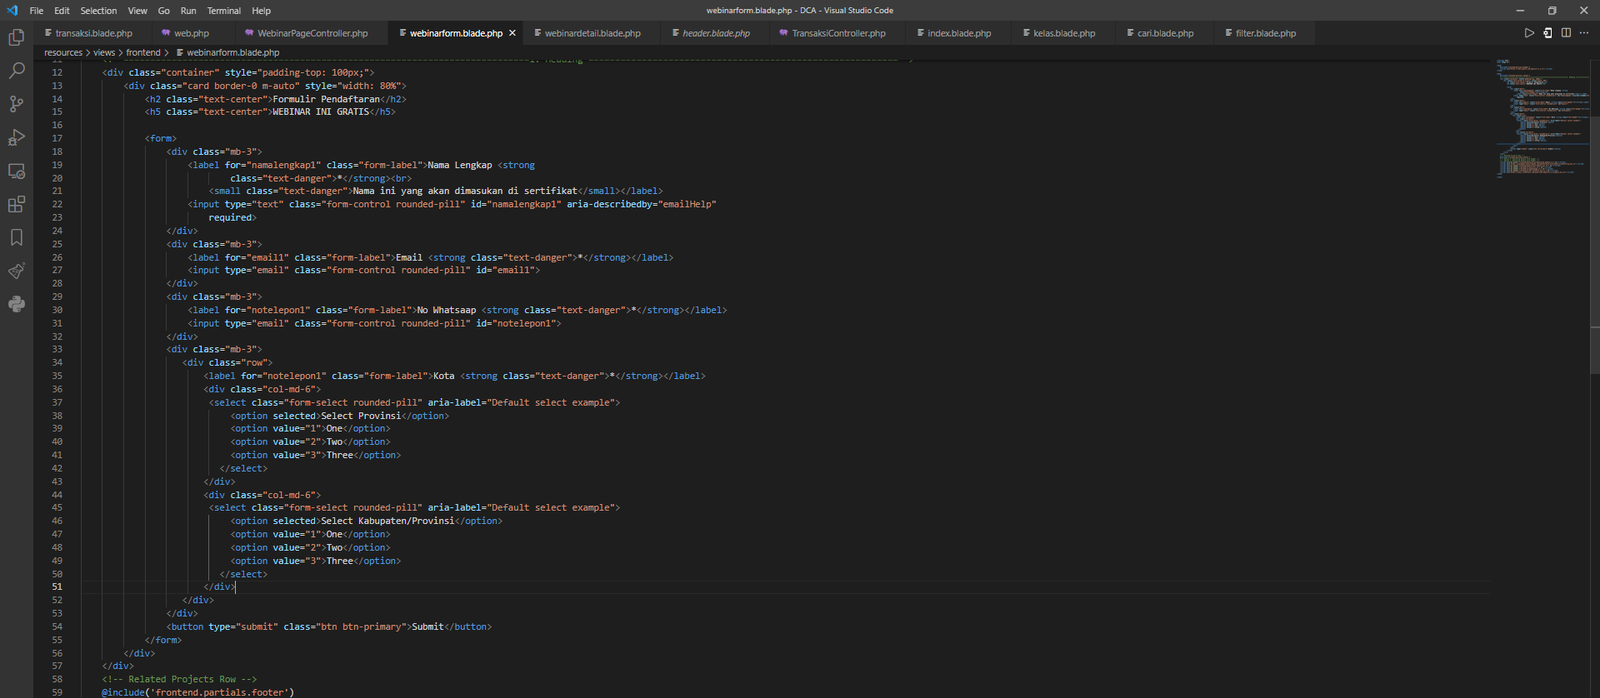Open the Explorer view in activity bar
The width and height of the screenshot is (1600, 698).
(16, 38)
